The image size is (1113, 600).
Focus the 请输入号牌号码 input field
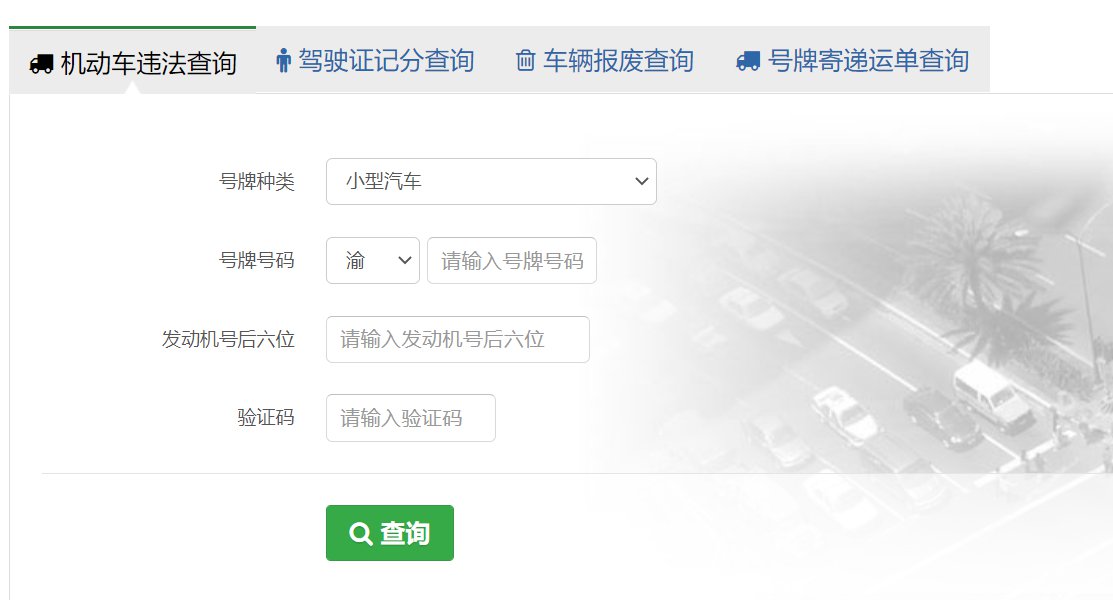pyautogui.click(x=512, y=261)
